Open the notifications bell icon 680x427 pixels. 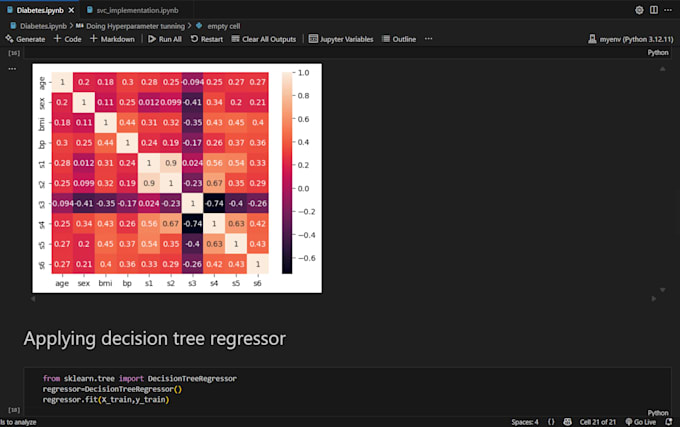point(669,422)
